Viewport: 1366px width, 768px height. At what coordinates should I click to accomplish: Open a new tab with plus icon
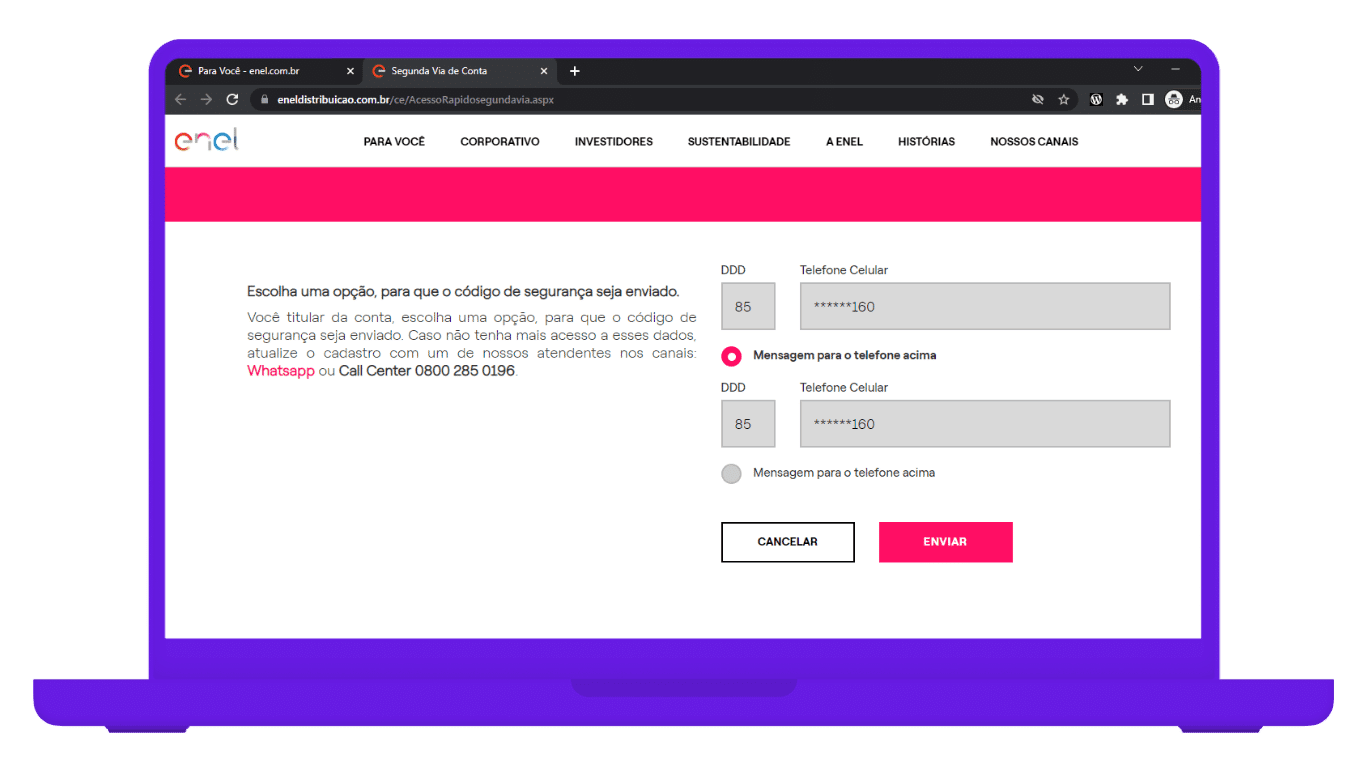[x=574, y=71]
